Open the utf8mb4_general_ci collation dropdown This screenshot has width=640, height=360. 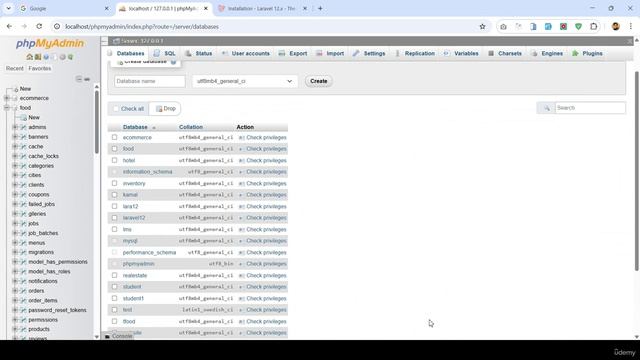click(244, 81)
